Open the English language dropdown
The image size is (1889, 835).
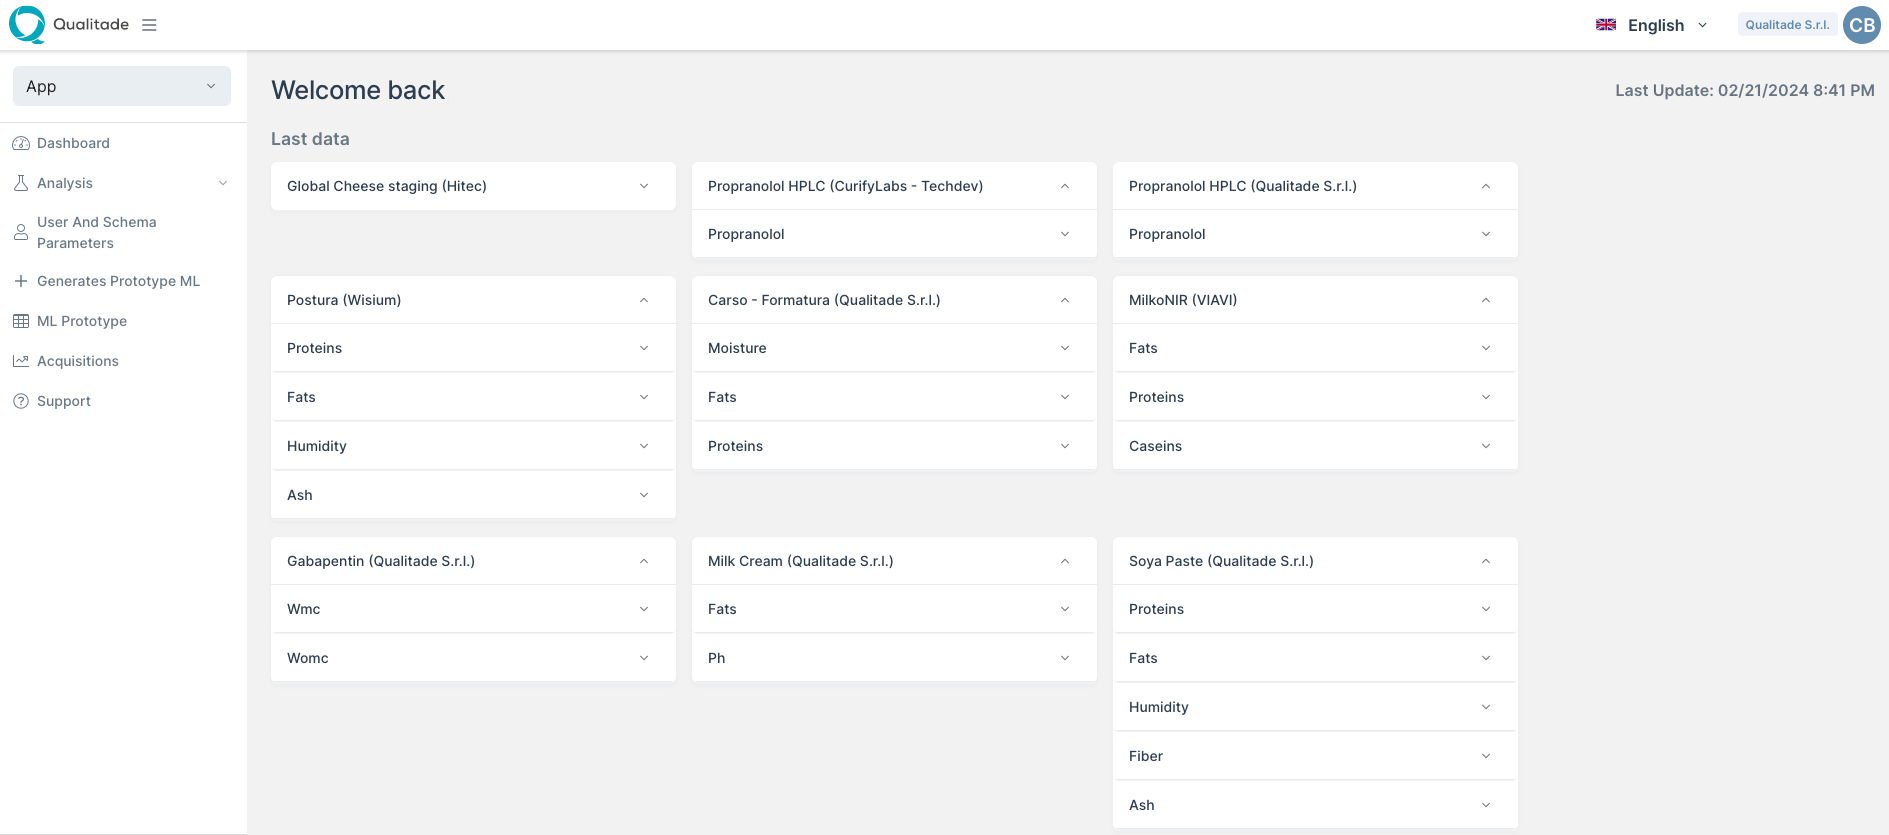click(x=1652, y=25)
